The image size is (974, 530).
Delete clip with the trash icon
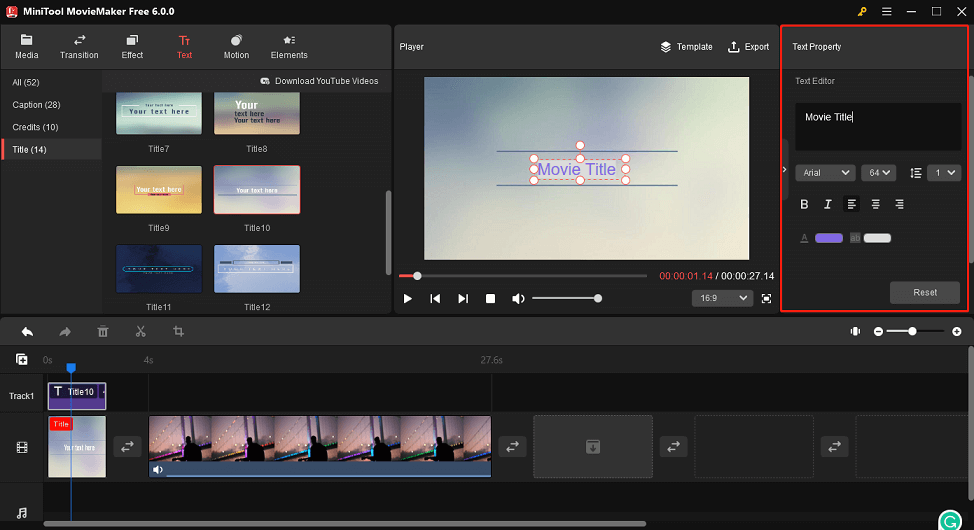pos(102,331)
